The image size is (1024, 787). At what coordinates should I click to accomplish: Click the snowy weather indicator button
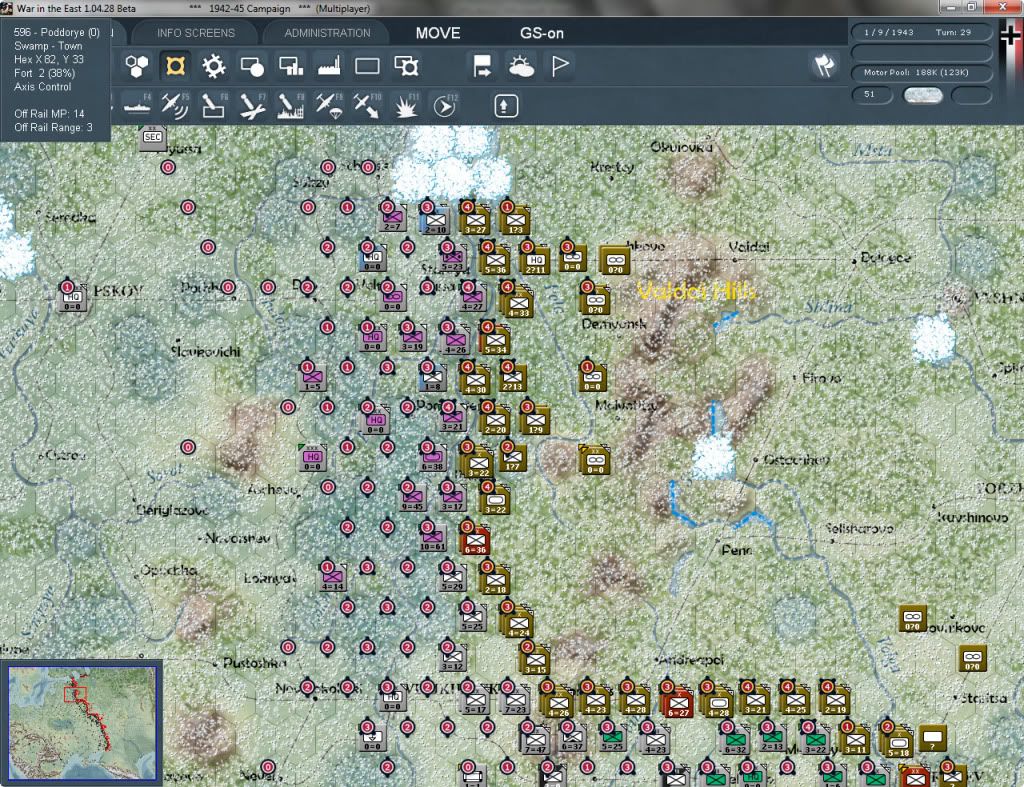[923, 95]
